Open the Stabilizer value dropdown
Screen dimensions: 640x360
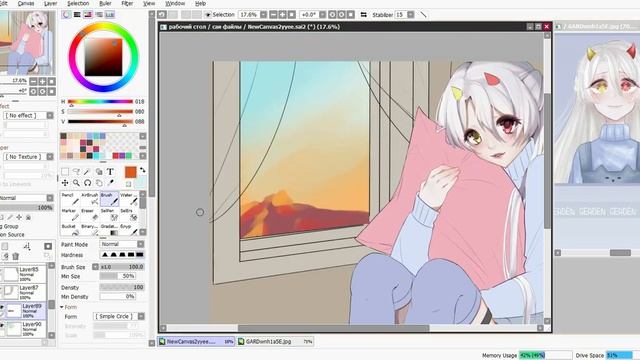click(x=411, y=15)
